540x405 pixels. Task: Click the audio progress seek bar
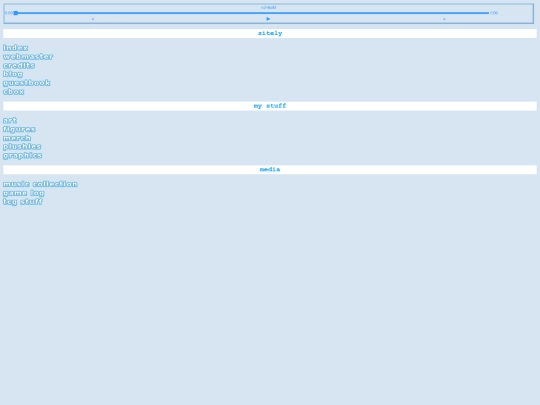click(251, 13)
